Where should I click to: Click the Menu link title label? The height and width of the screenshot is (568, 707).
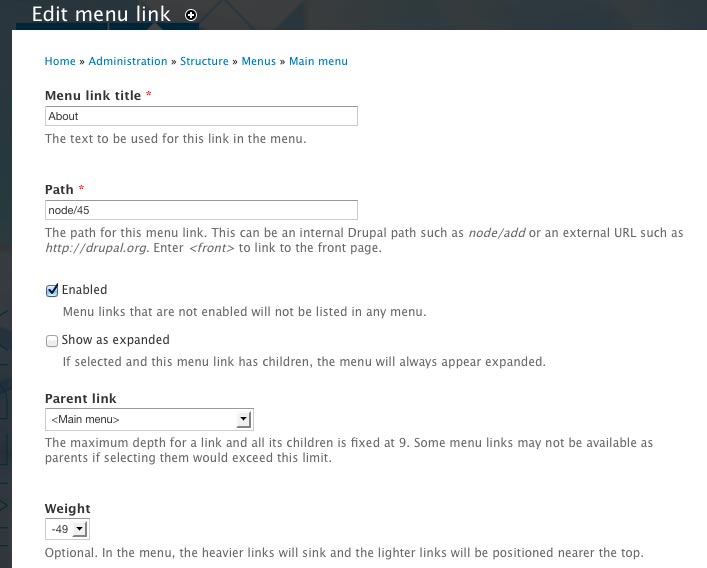[93, 95]
